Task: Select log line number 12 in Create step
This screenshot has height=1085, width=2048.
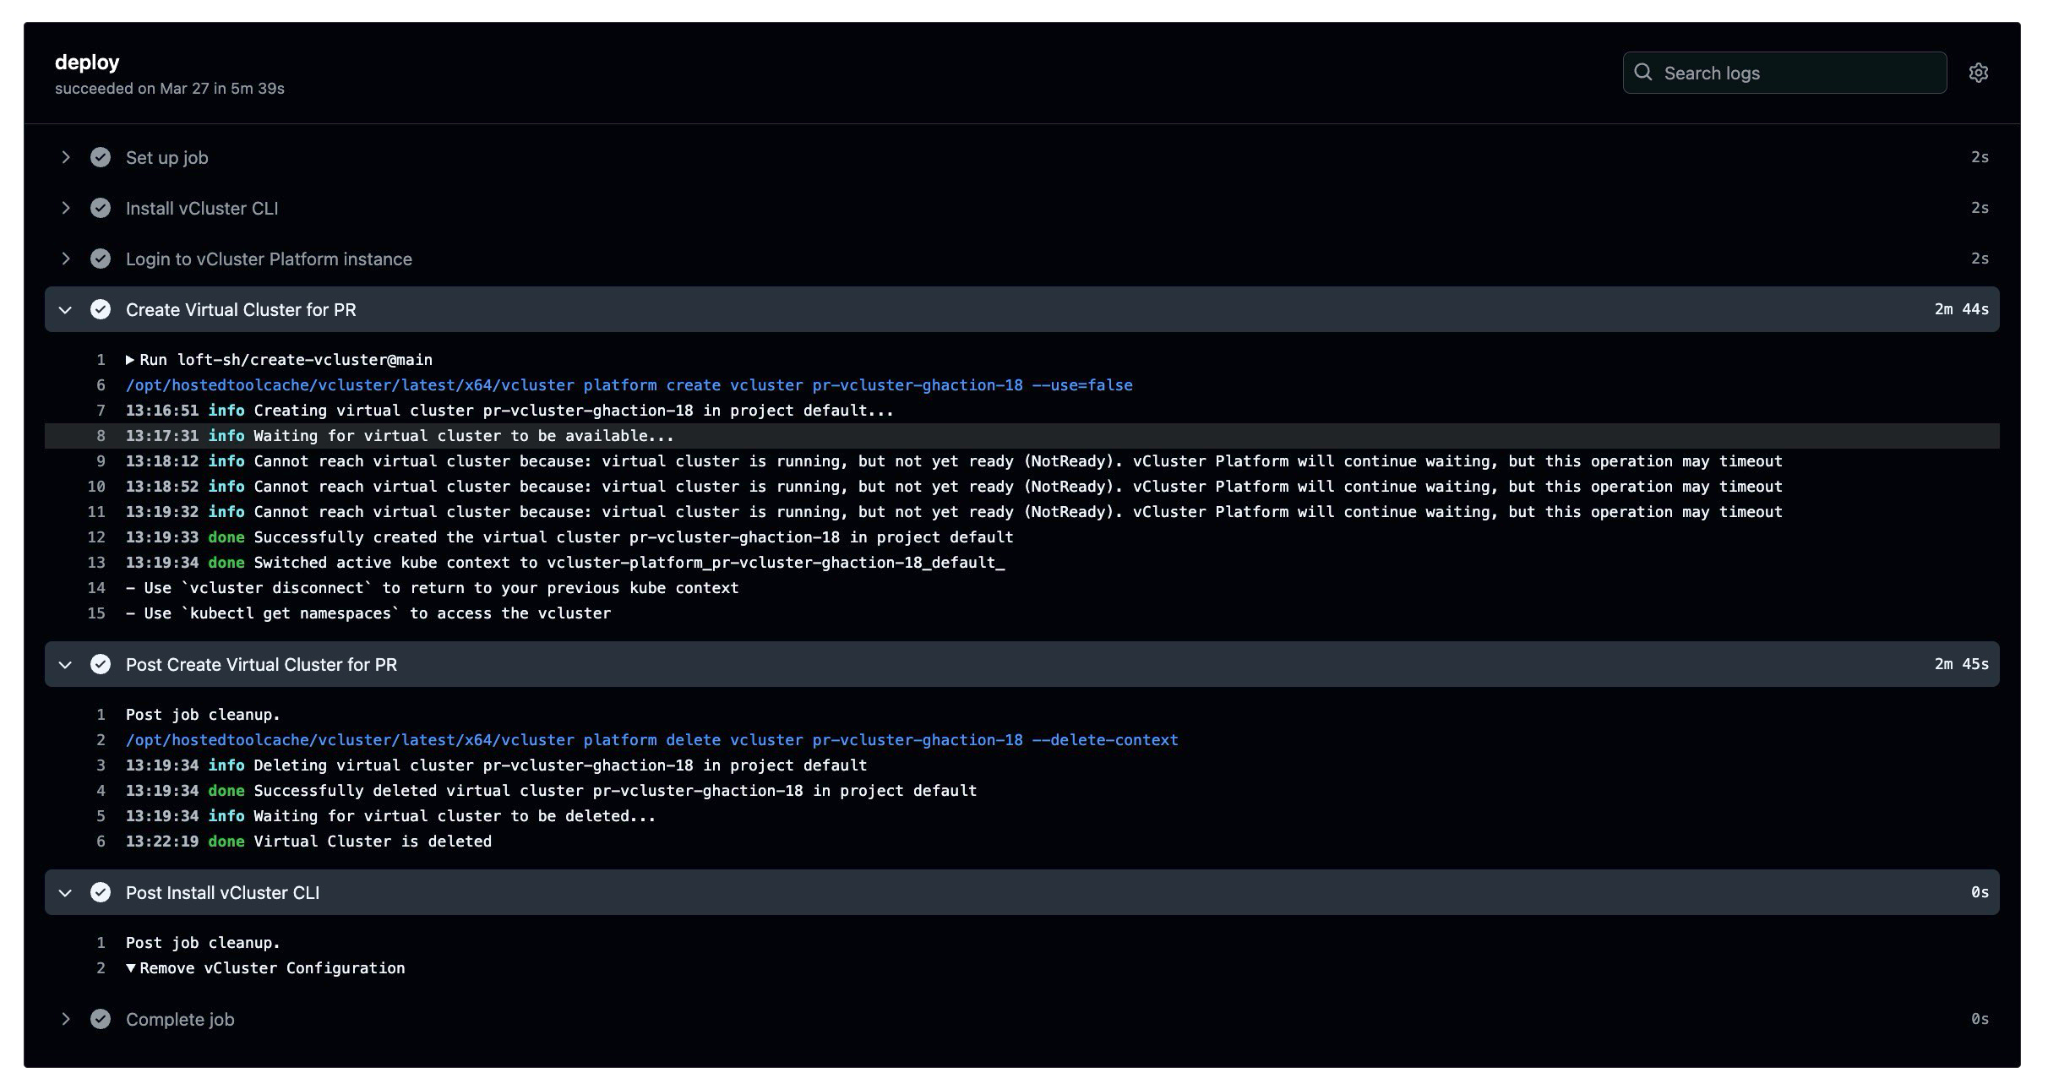Action: 96,537
